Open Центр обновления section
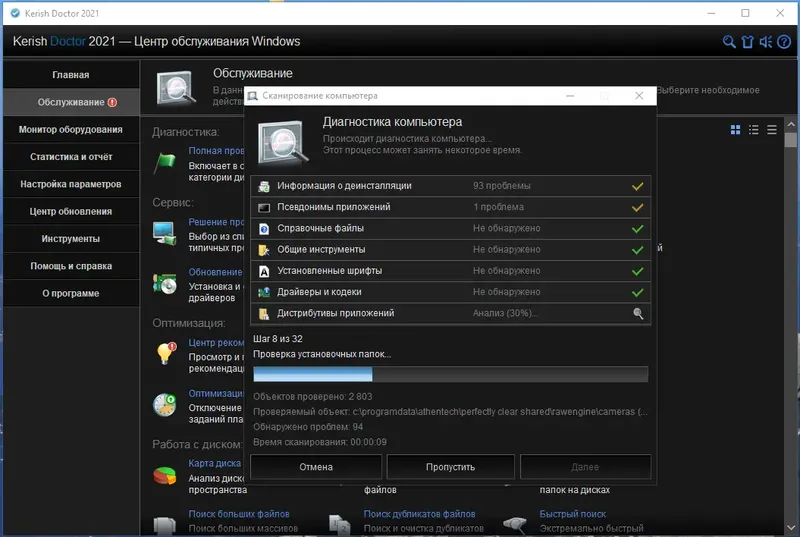800x537 pixels. [x=71, y=211]
